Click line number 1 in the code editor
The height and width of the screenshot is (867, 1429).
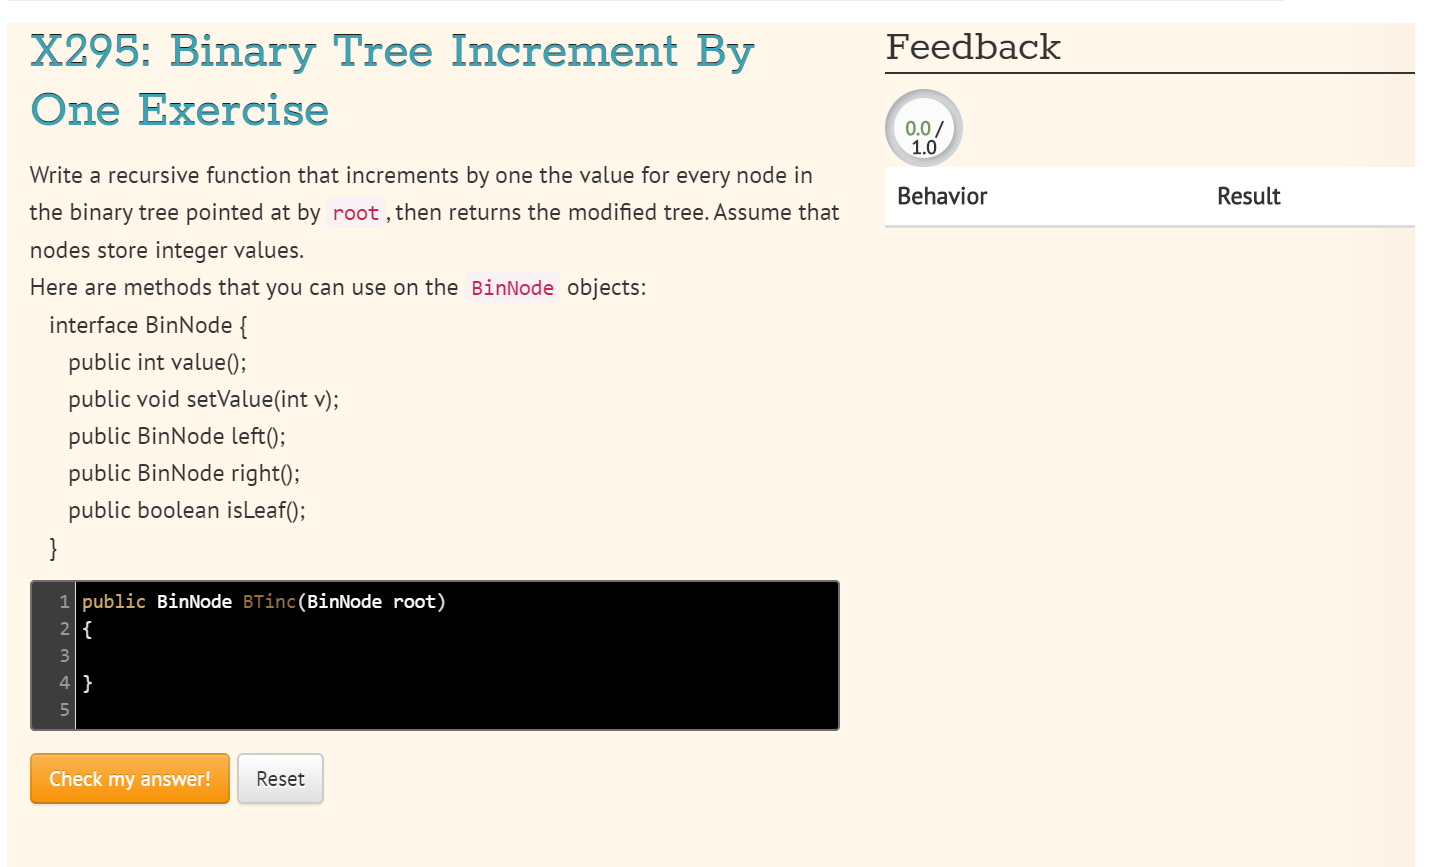click(64, 601)
